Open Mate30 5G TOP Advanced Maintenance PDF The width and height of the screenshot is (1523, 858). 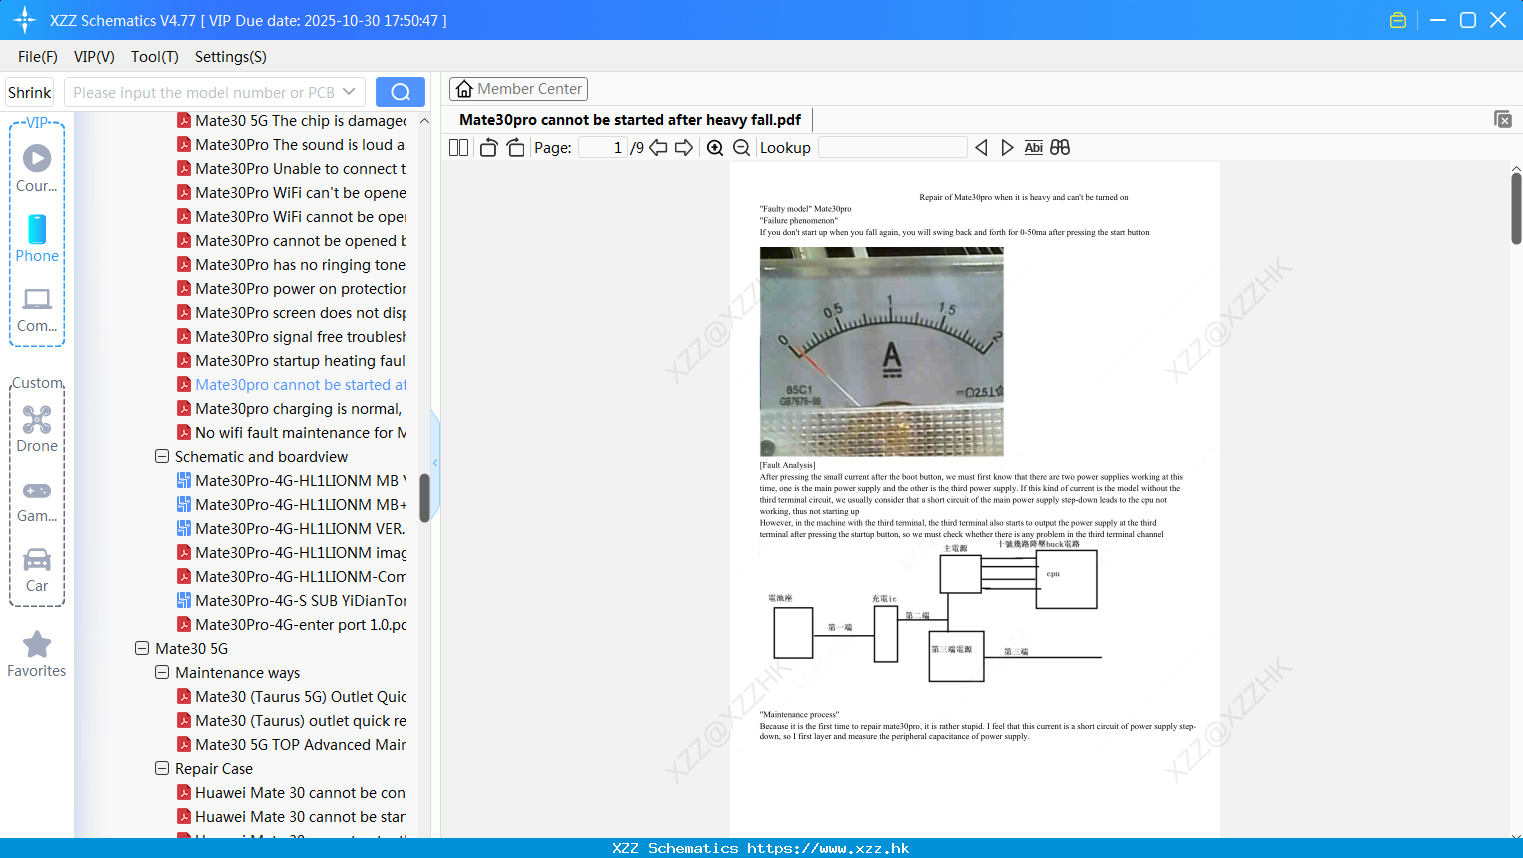click(x=291, y=744)
